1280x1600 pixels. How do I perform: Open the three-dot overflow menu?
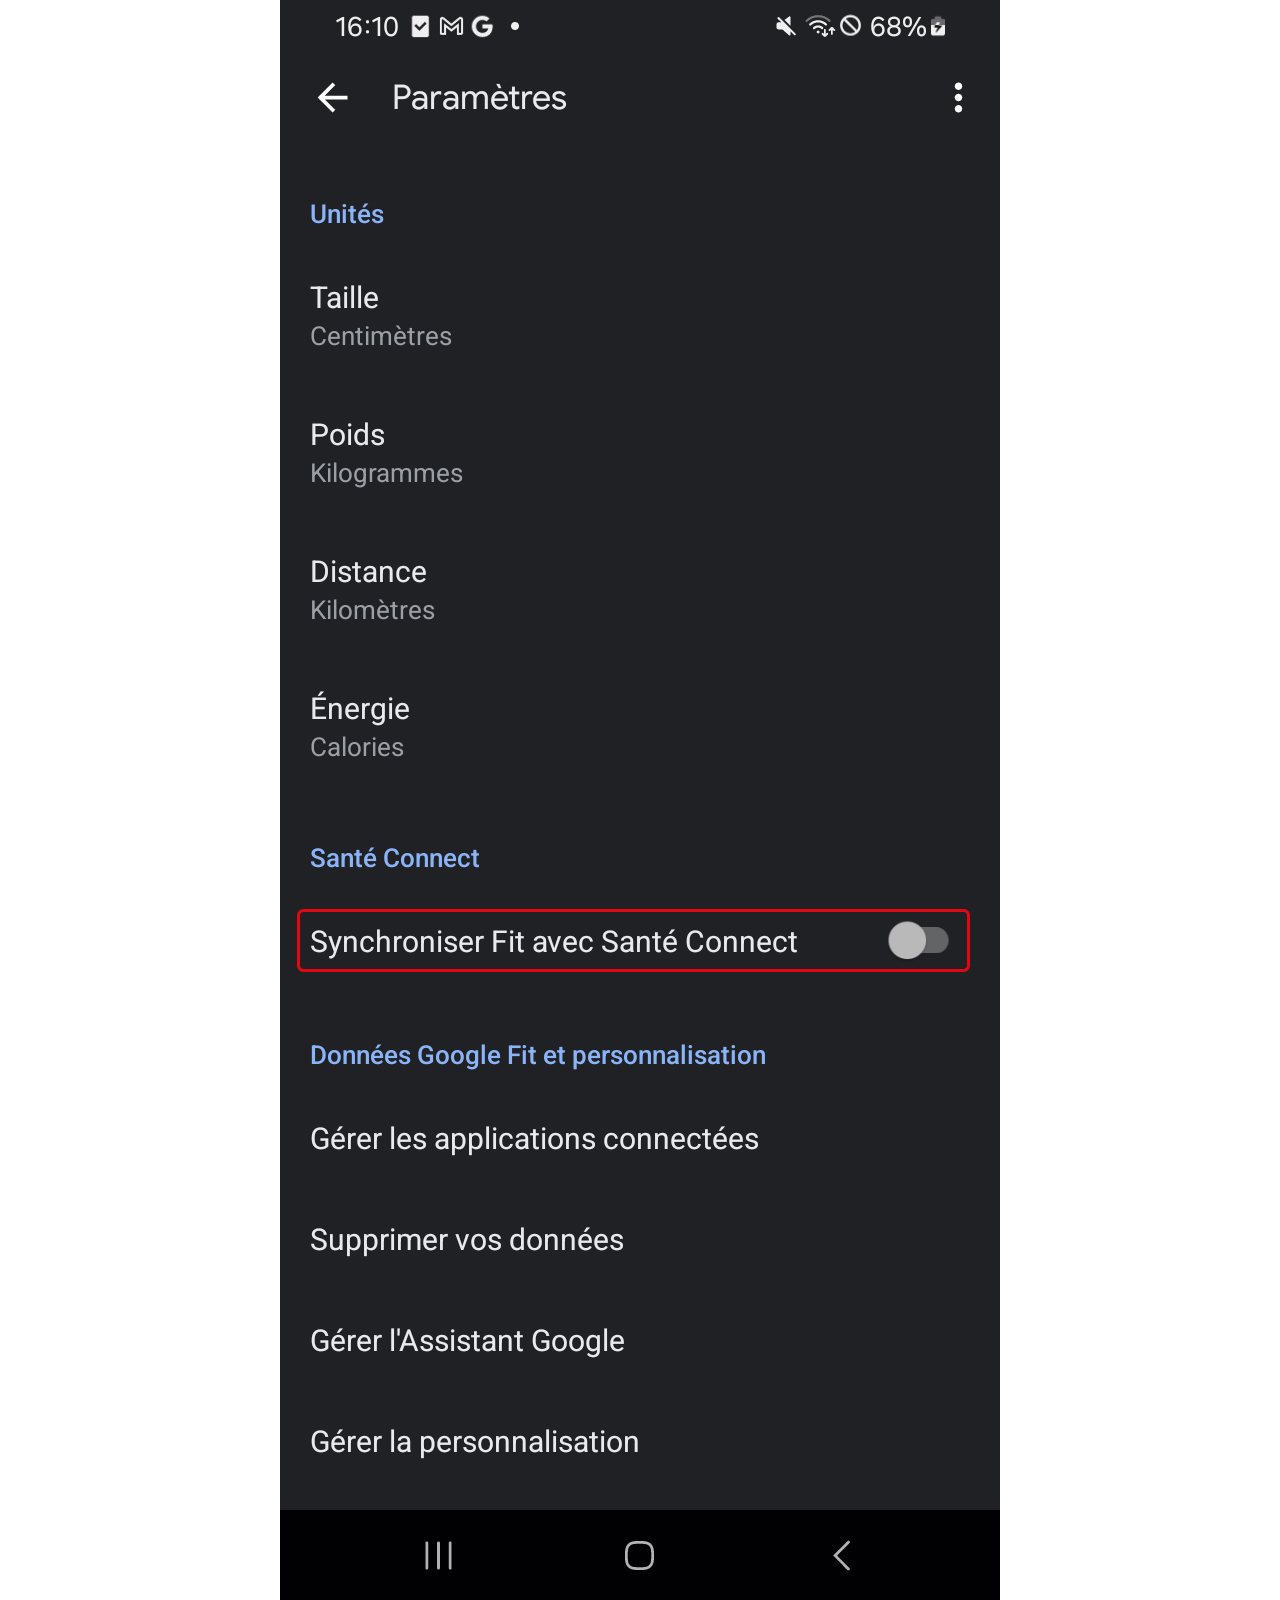(958, 98)
